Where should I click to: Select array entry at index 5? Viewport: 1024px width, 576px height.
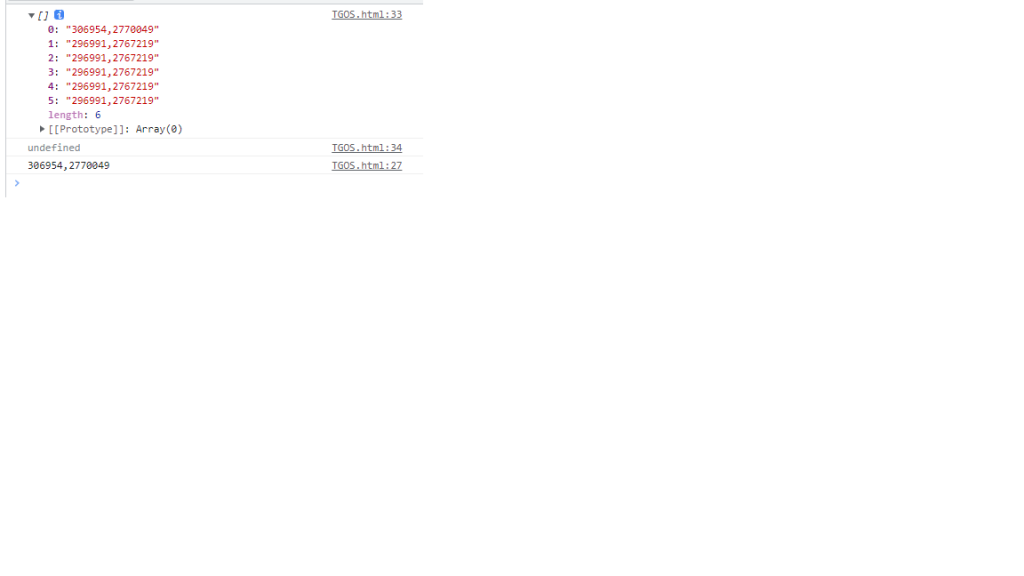click(x=103, y=101)
